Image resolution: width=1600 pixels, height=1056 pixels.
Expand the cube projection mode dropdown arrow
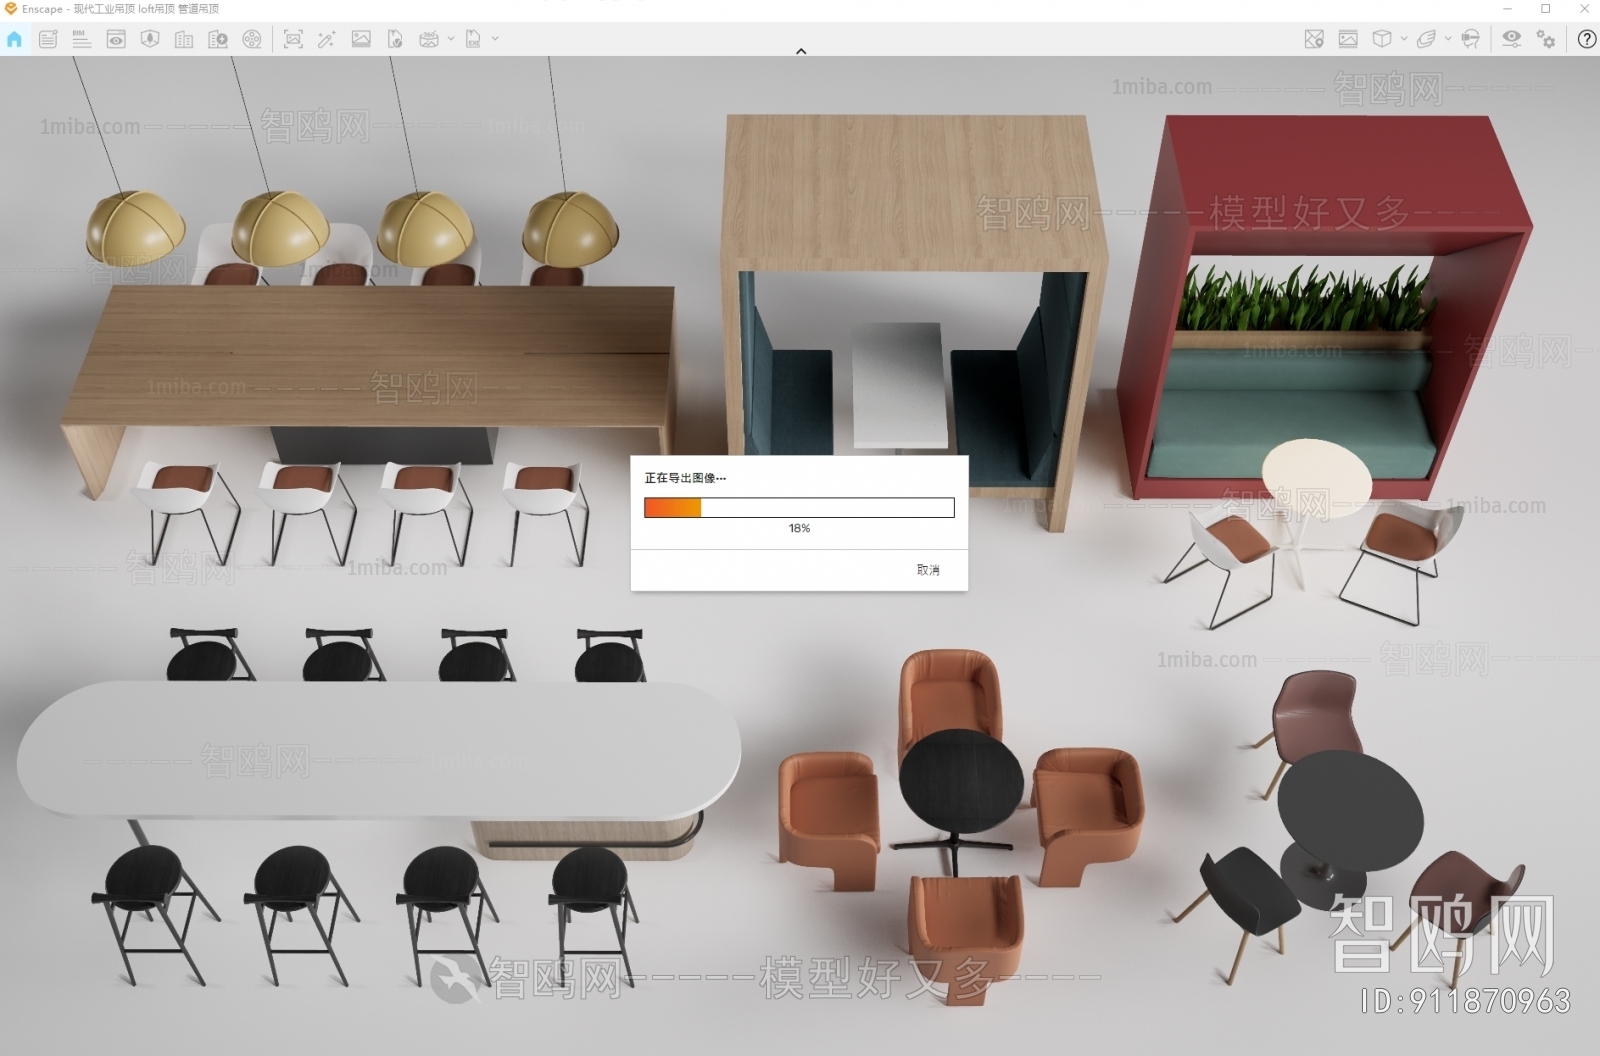(1404, 39)
